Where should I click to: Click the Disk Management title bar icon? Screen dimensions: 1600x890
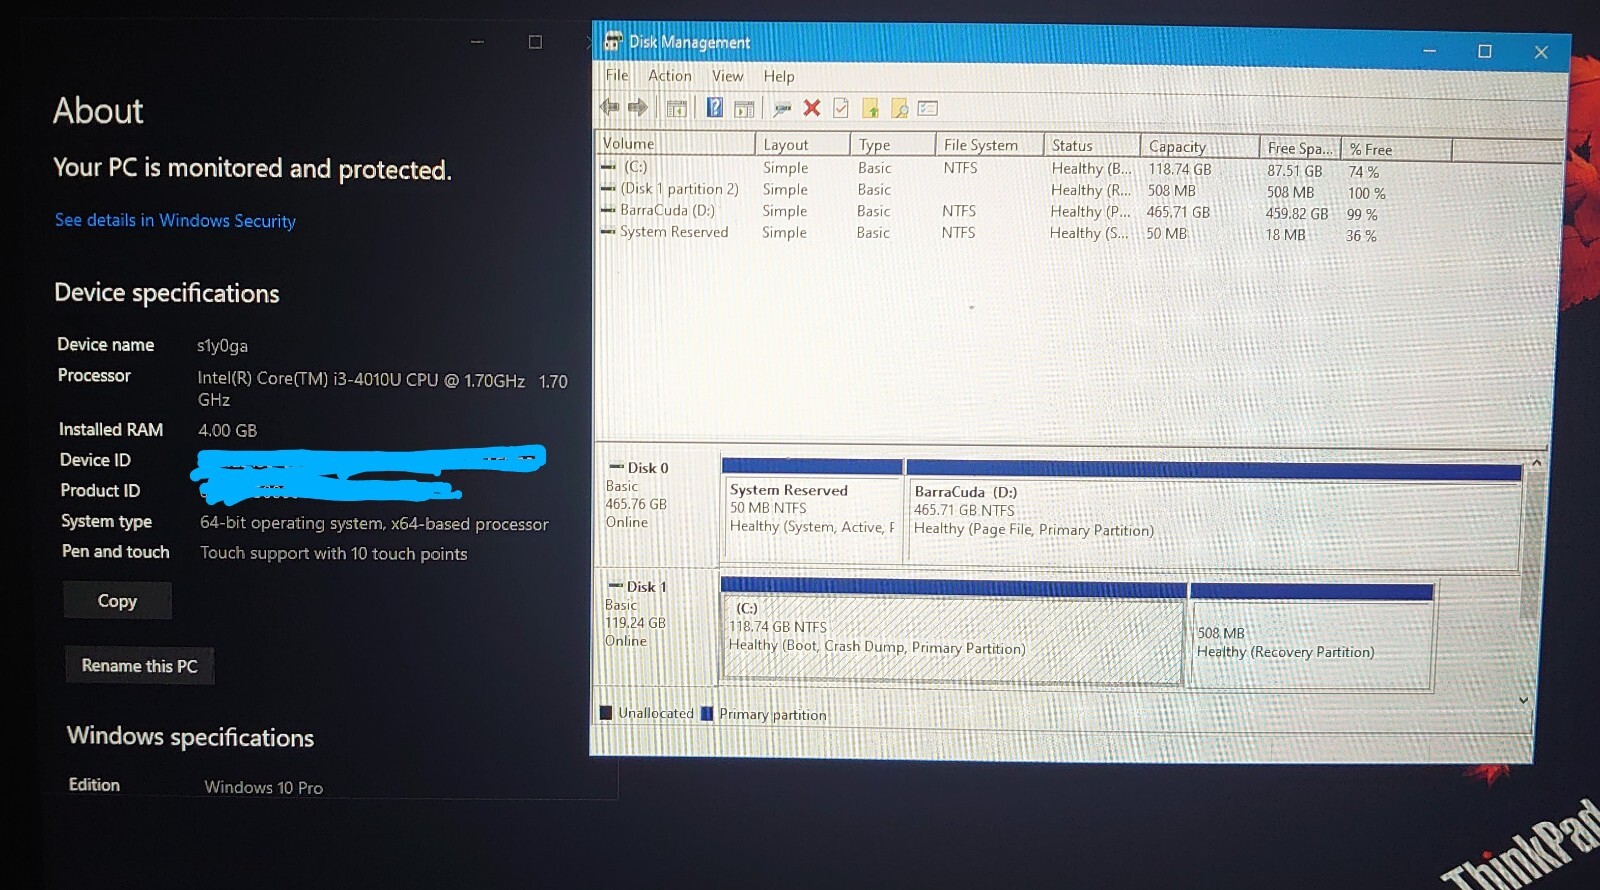coord(613,40)
